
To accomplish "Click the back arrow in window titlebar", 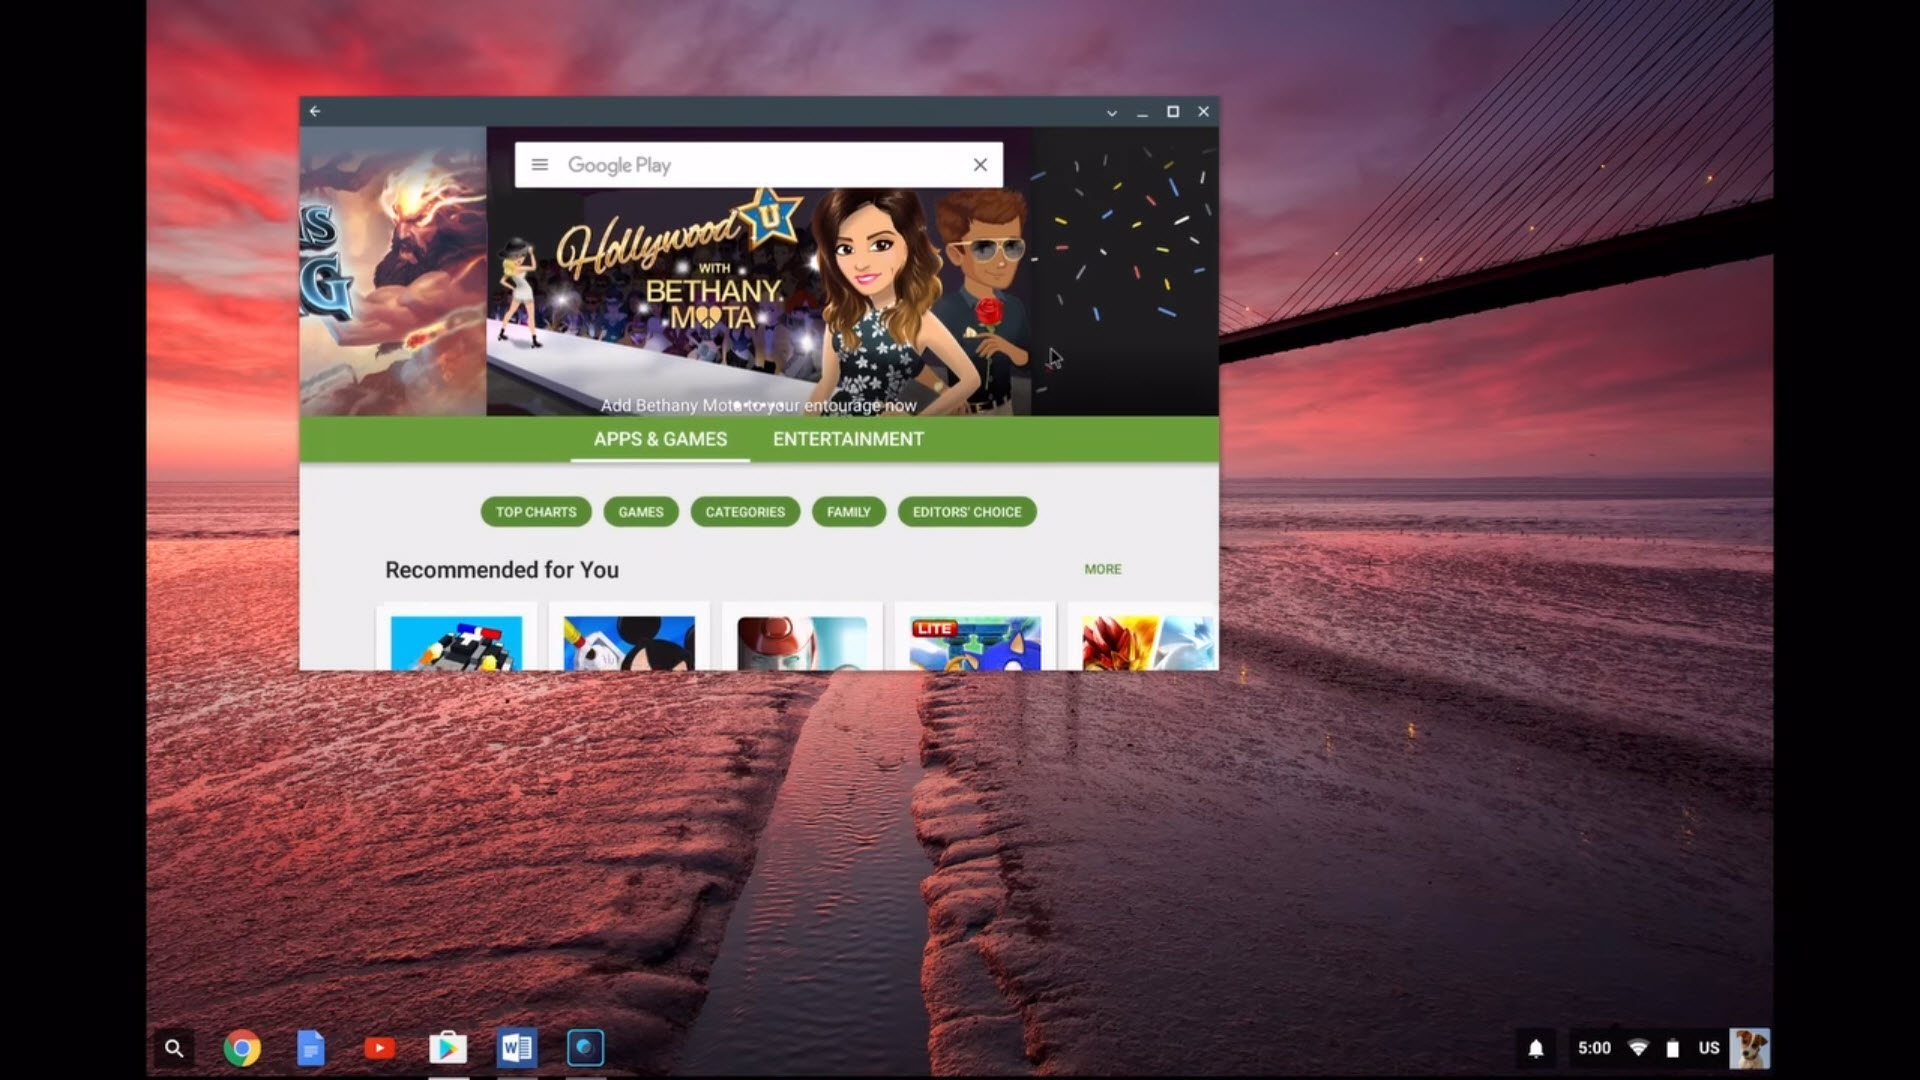I will pos(315,111).
